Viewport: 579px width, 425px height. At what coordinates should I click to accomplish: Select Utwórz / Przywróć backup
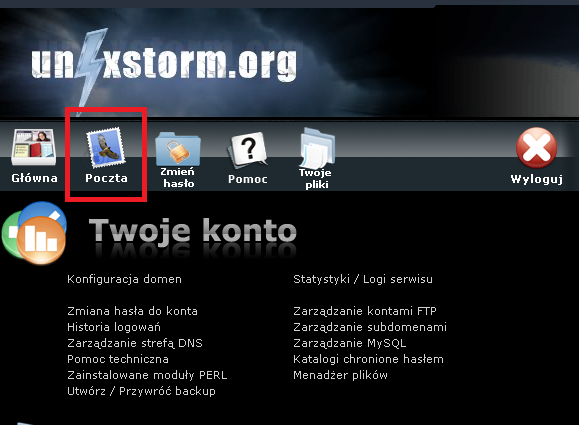click(x=141, y=391)
